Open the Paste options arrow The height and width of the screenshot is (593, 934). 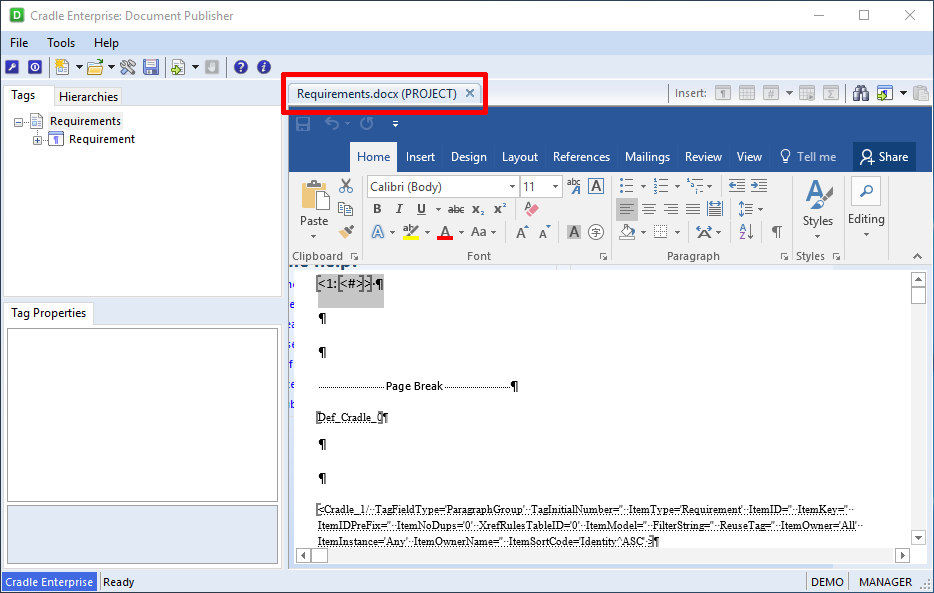(x=313, y=236)
